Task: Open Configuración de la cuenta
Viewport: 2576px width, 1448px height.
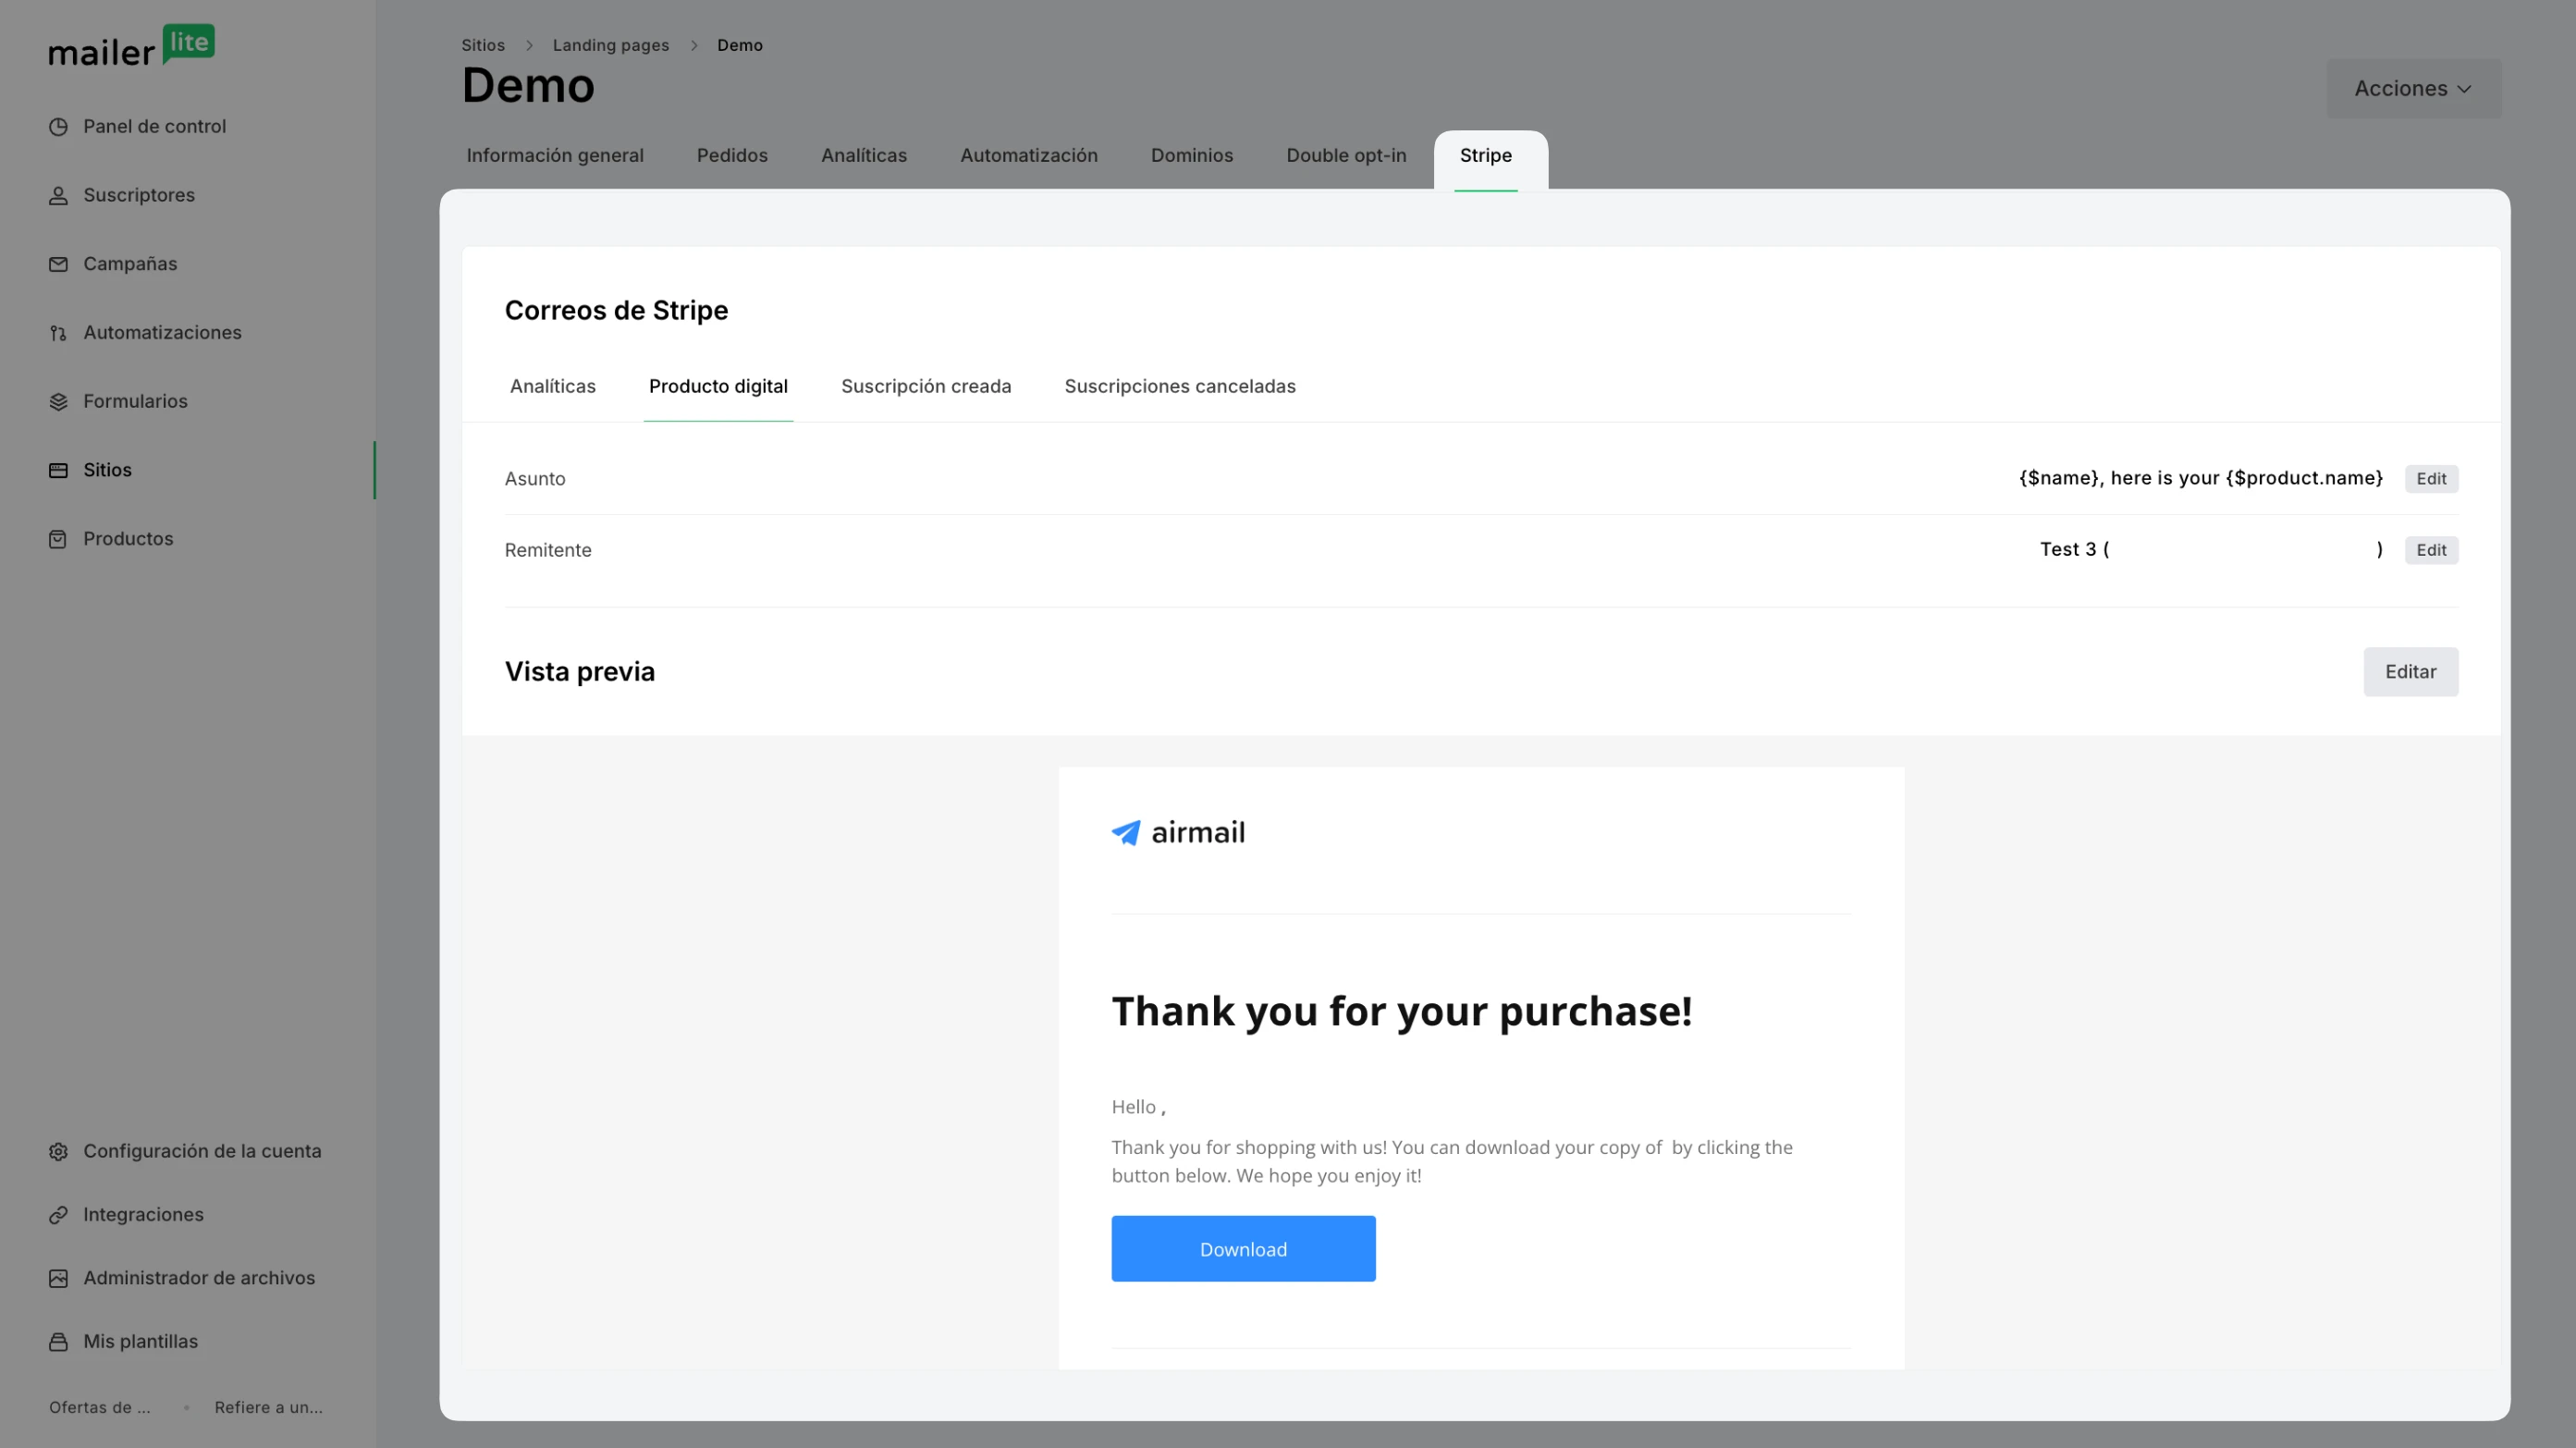Action: (x=202, y=1152)
